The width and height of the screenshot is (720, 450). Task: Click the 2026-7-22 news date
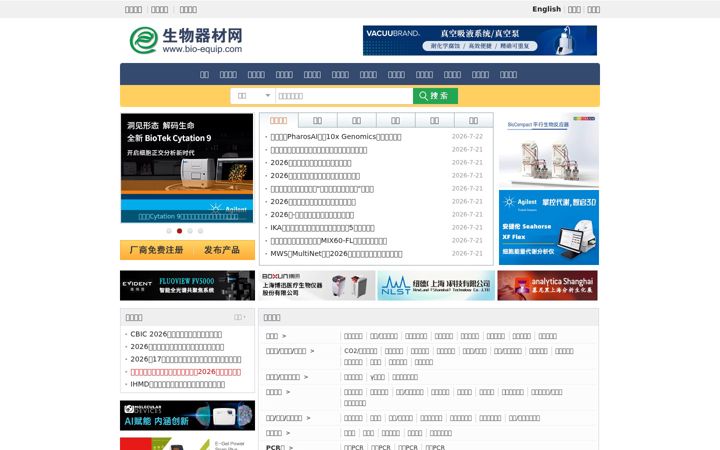(467, 136)
